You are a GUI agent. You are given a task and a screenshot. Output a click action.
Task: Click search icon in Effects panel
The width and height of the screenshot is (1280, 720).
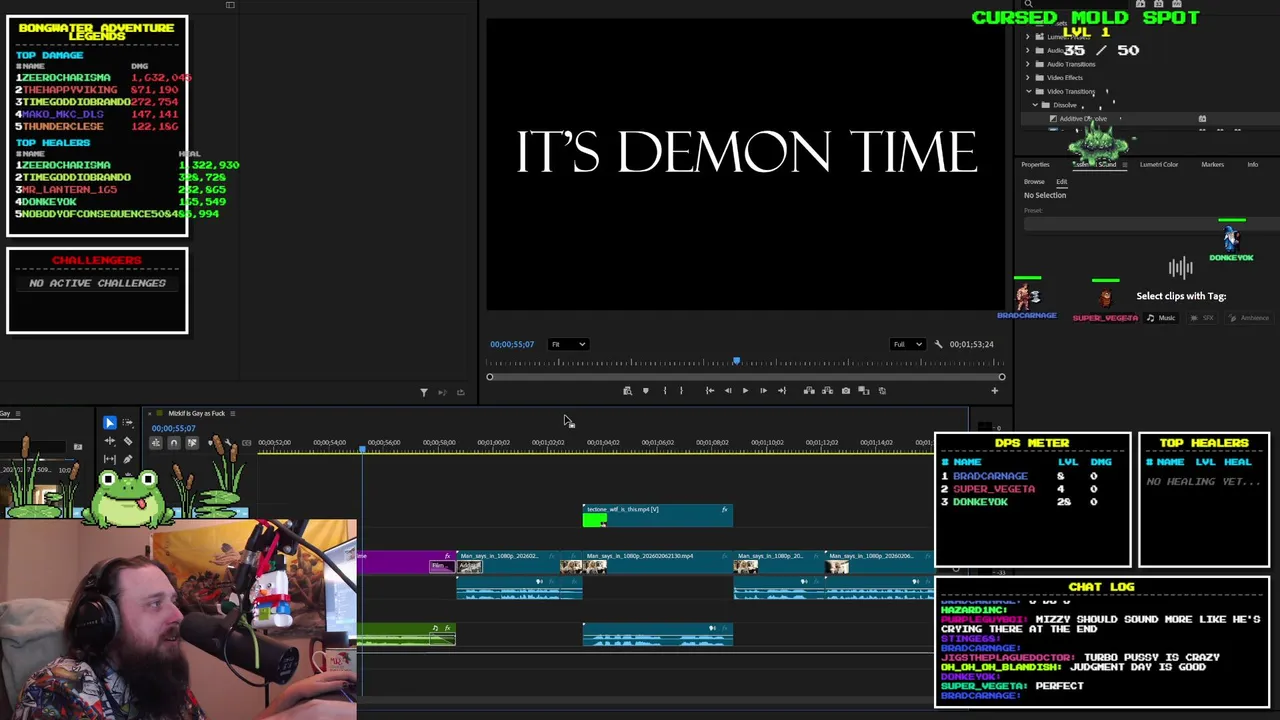1028,4
